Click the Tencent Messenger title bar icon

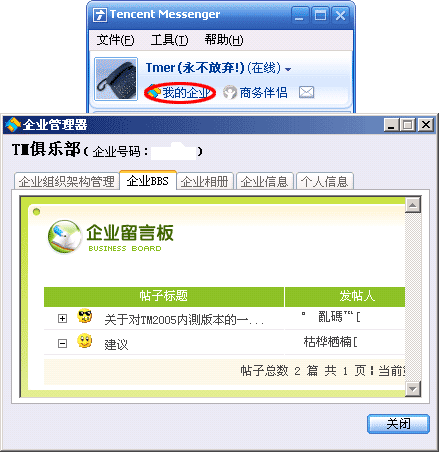point(100,15)
